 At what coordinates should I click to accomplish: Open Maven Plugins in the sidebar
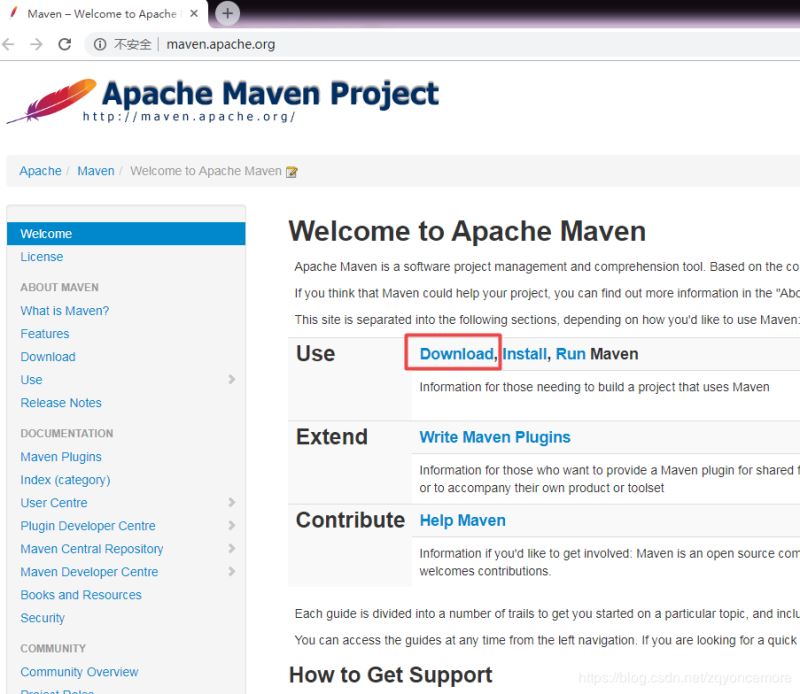pyautogui.click(x=61, y=457)
